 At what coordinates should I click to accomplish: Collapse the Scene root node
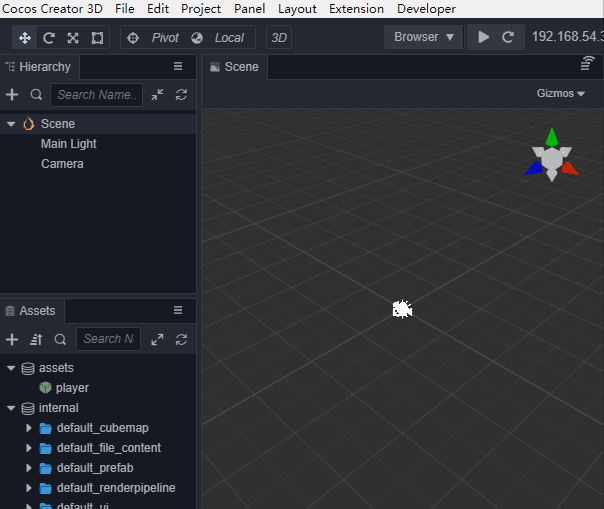point(11,124)
